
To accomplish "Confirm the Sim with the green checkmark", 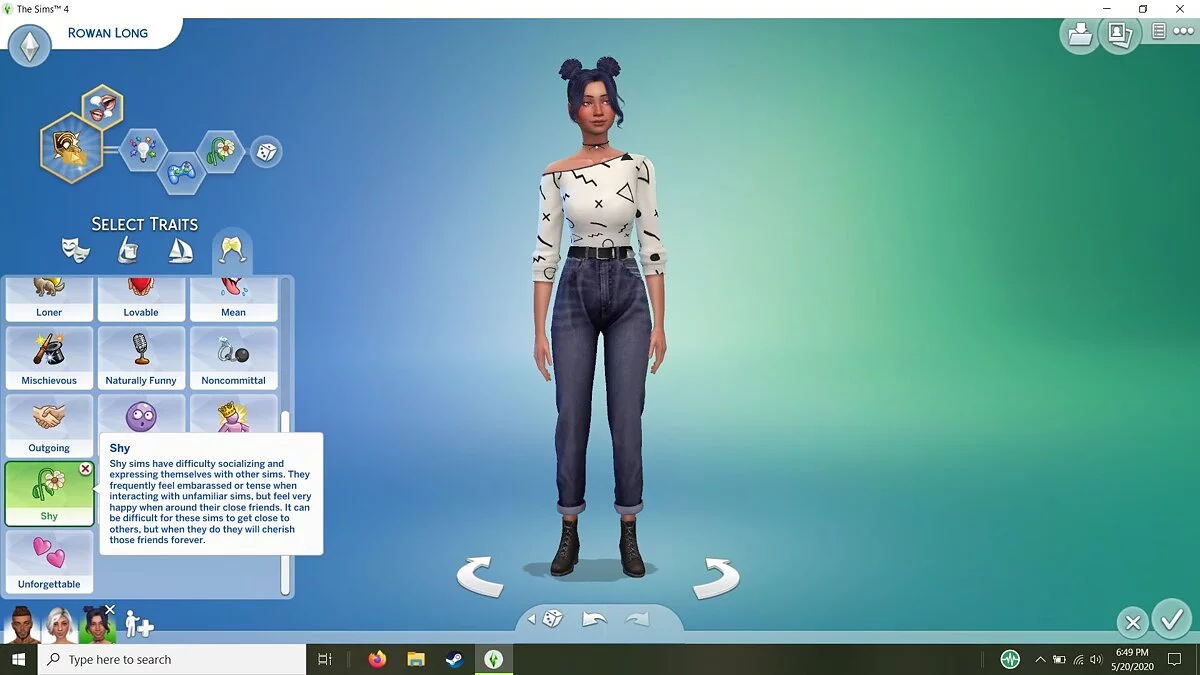I will (x=1172, y=621).
